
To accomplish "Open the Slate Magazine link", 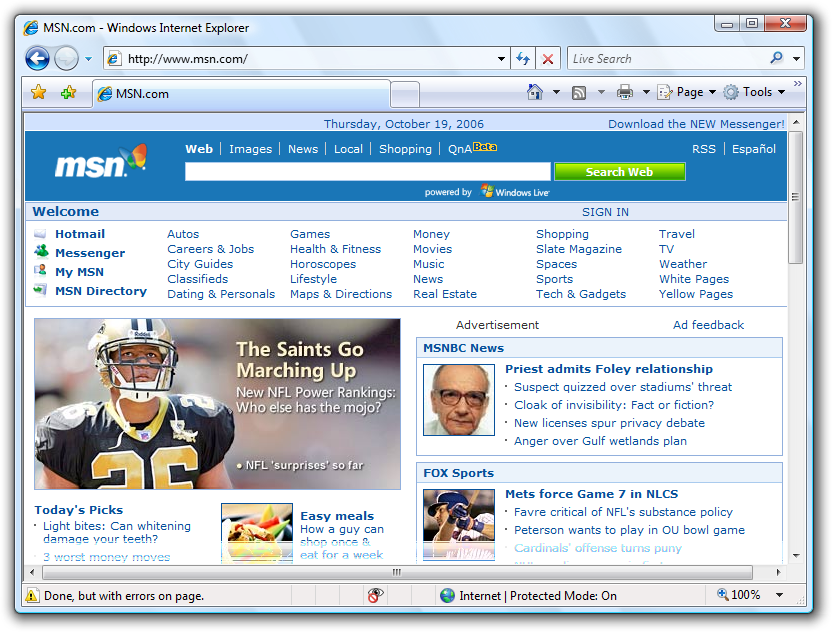I will click(x=578, y=249).
